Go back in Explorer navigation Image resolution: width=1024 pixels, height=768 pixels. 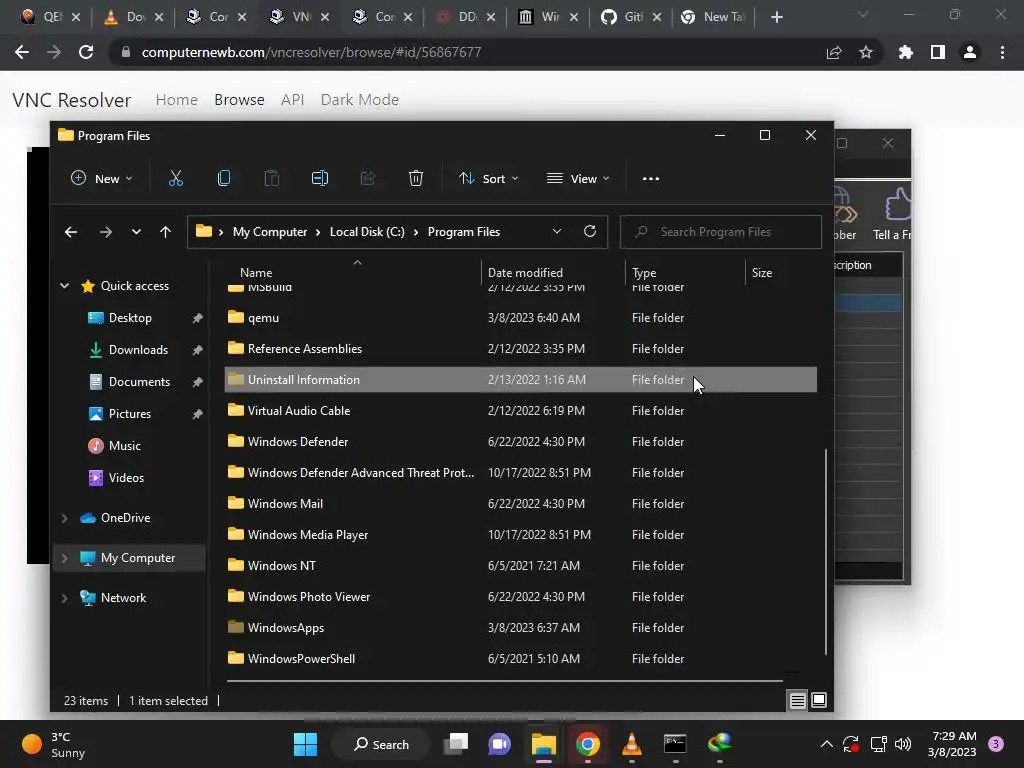(71, 232)
